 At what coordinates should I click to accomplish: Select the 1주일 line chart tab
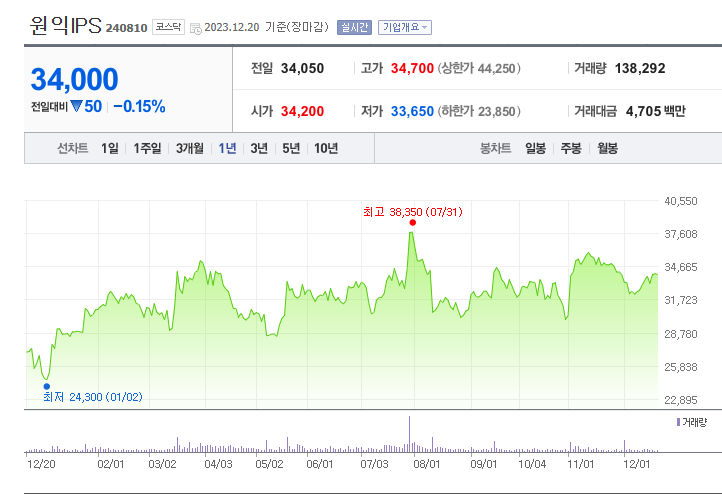tap(147, 148)
